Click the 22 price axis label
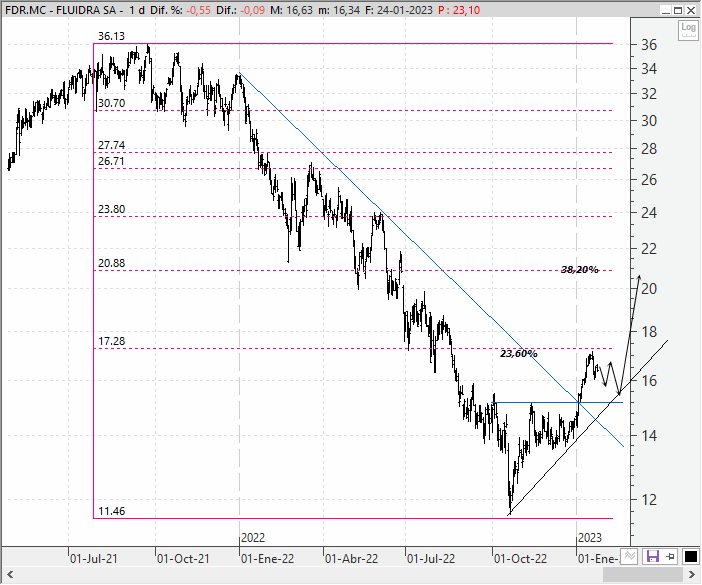The width and height of the screenshot is (702, 585). pos(649,249)
